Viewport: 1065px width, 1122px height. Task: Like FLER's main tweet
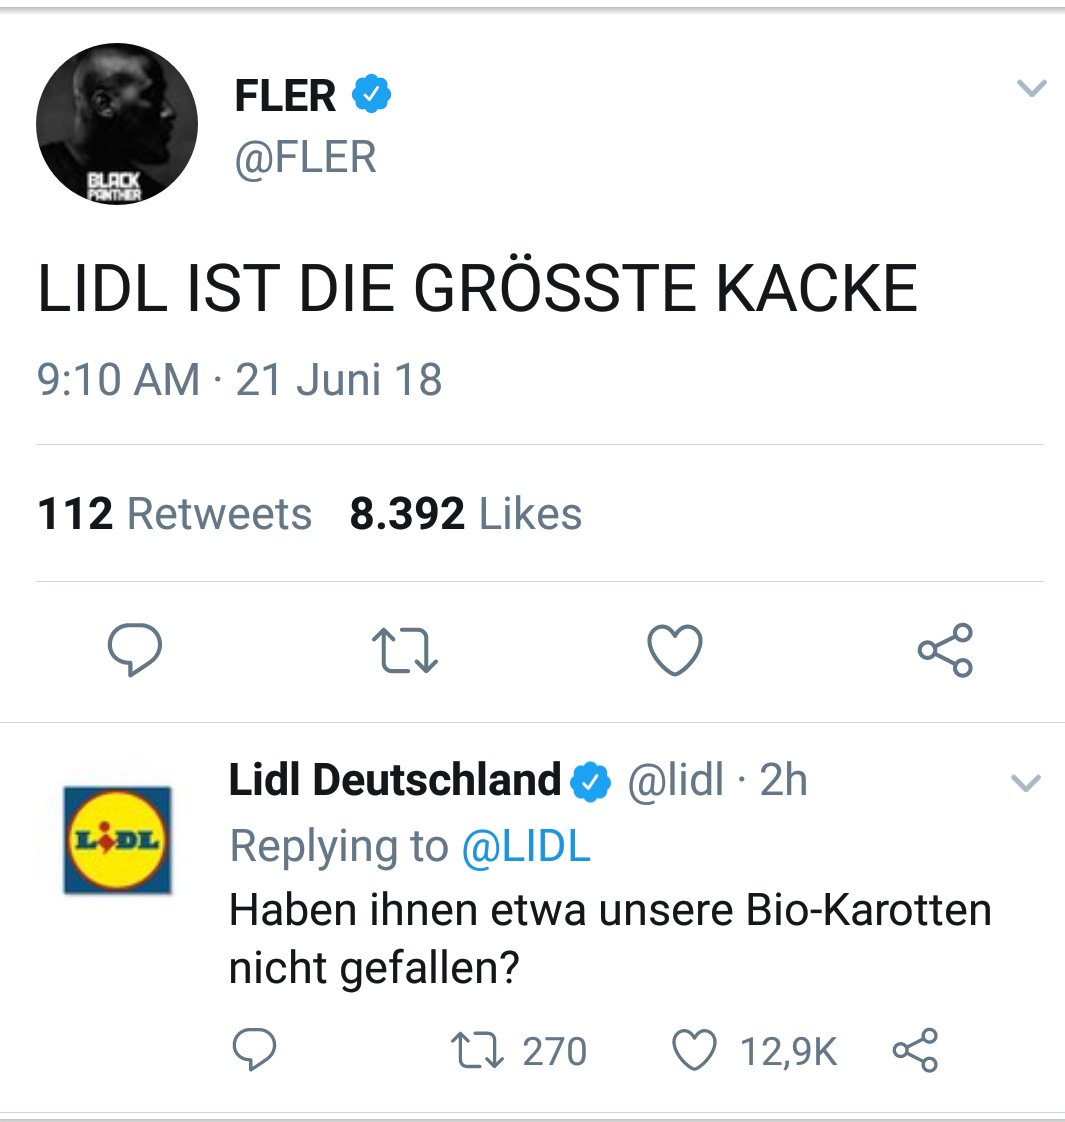[675, 649]
